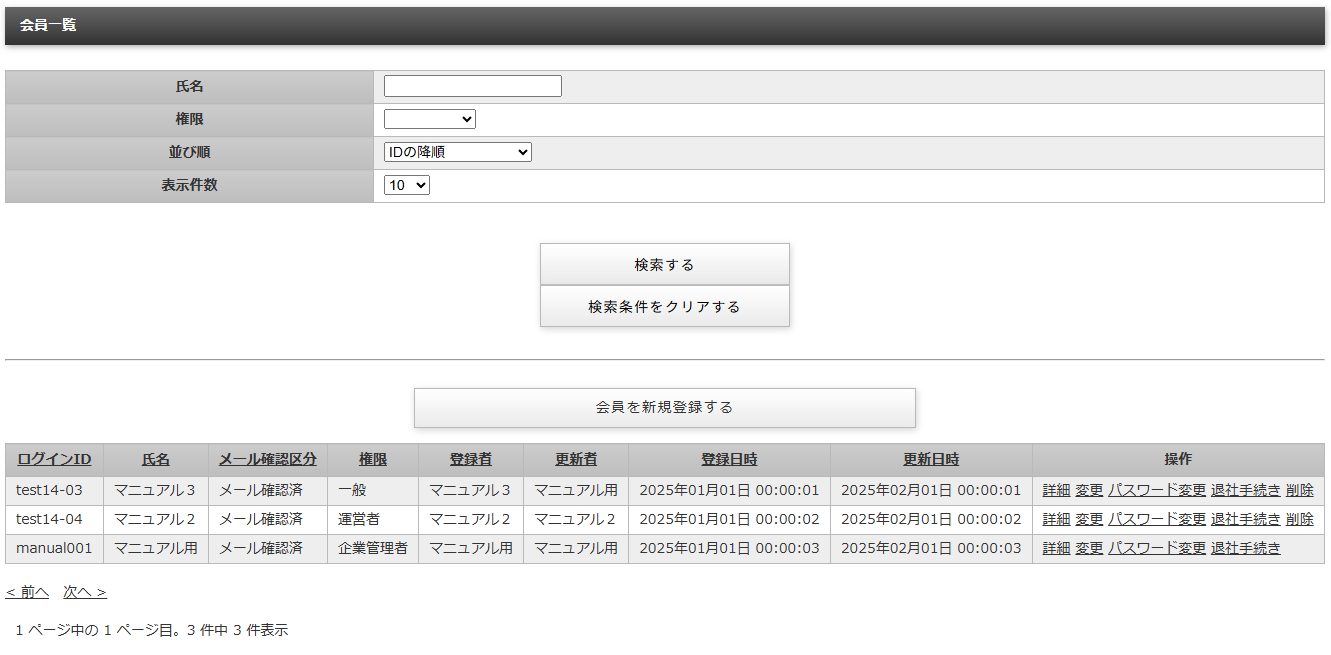Sort by 更新日時 column header
The height and width of the screenshot is (655, 1331).
click(930, 460)
